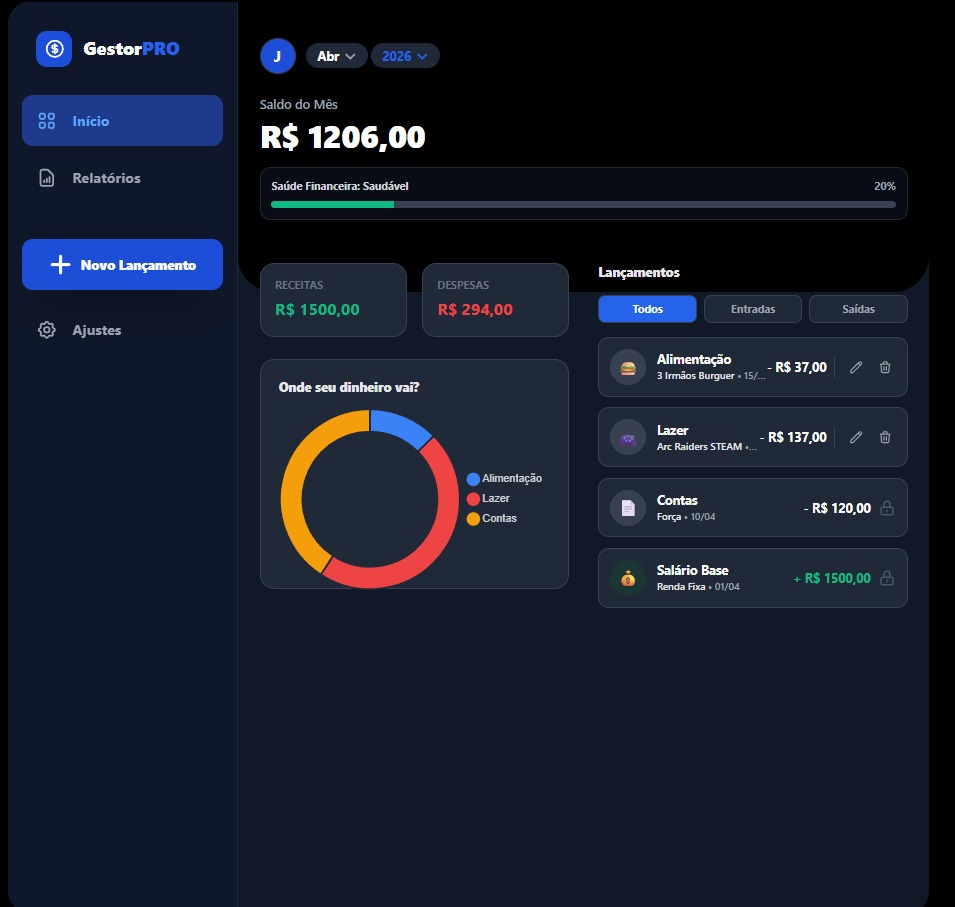Click the Novo Lançamento button
Screen dimensions: 955x907
pos(122,264)
